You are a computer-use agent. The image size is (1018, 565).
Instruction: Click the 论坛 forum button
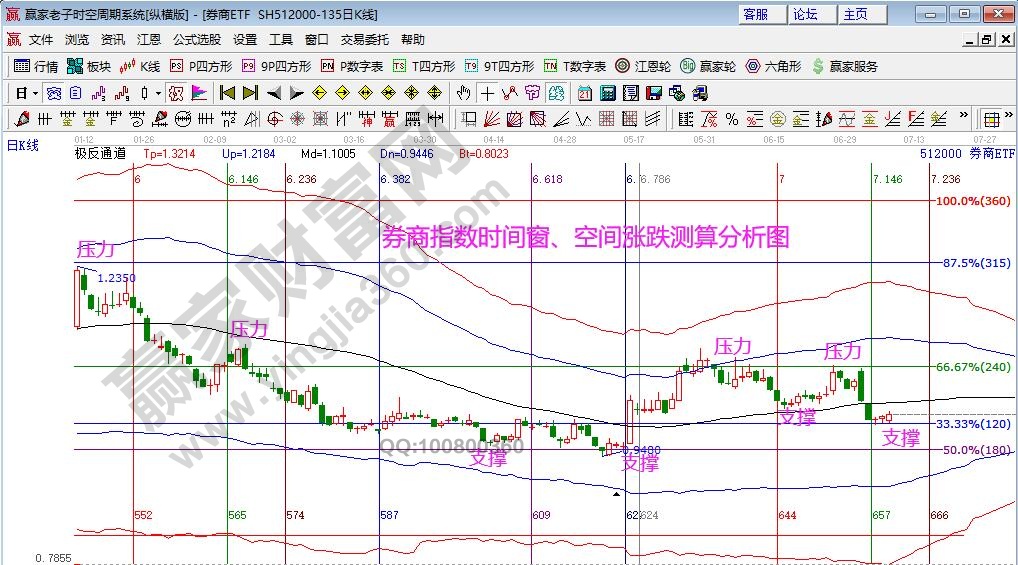[805, 14]
